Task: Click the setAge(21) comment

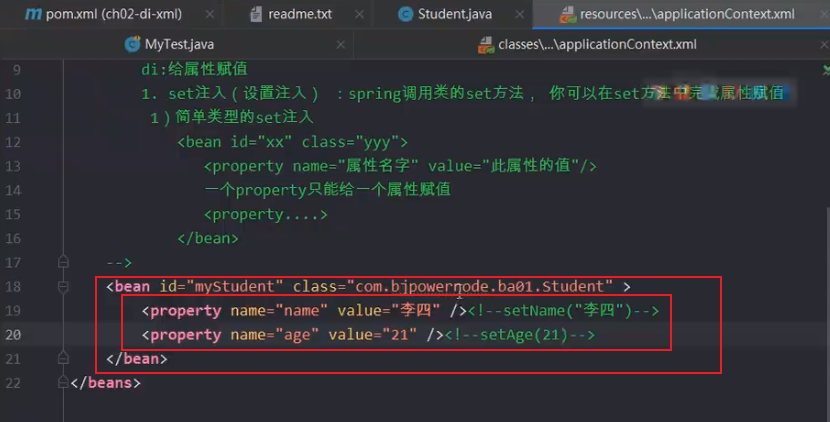Action: pyautogui.click(x=520, y=335)
